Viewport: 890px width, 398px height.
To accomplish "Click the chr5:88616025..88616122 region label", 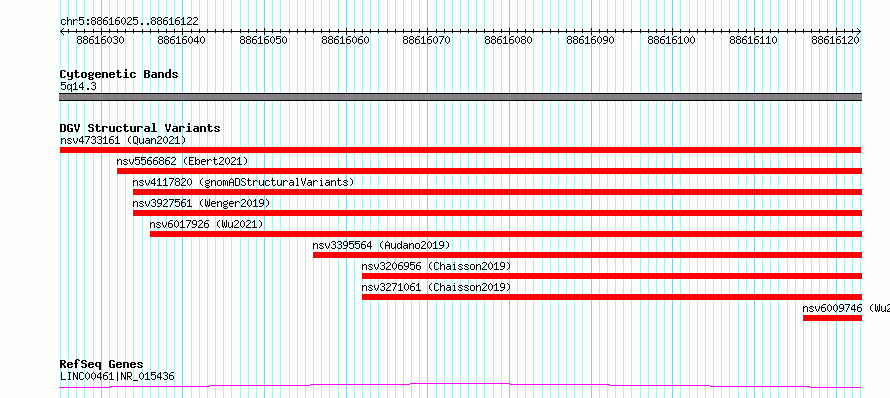I will click(x=129, y=22).
